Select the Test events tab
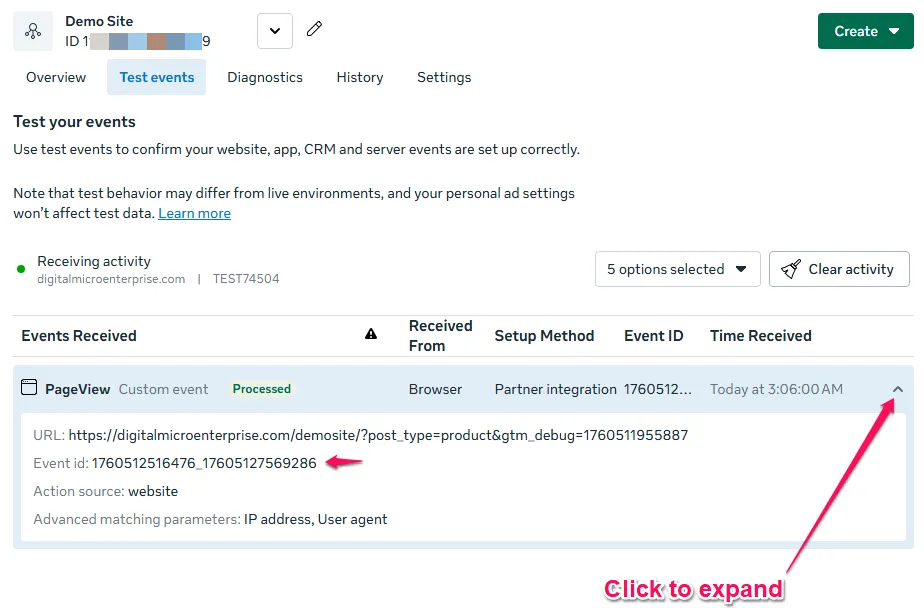 pos(157,77)
